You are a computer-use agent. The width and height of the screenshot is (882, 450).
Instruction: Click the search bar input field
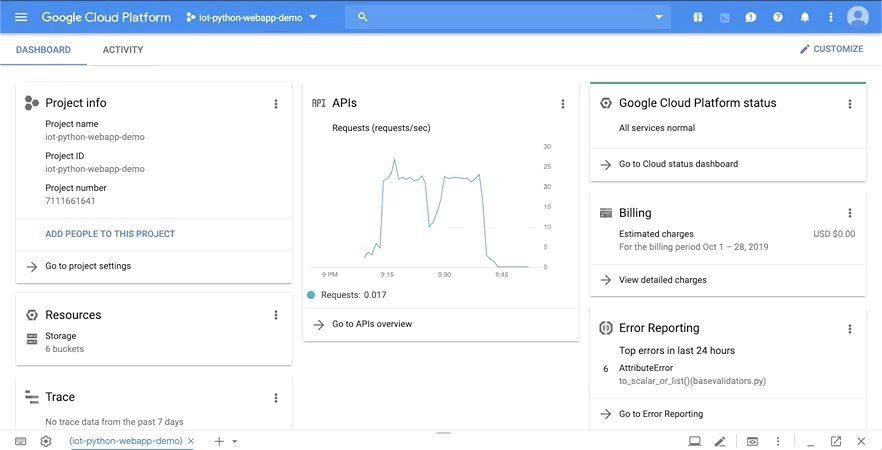[507, 17]
